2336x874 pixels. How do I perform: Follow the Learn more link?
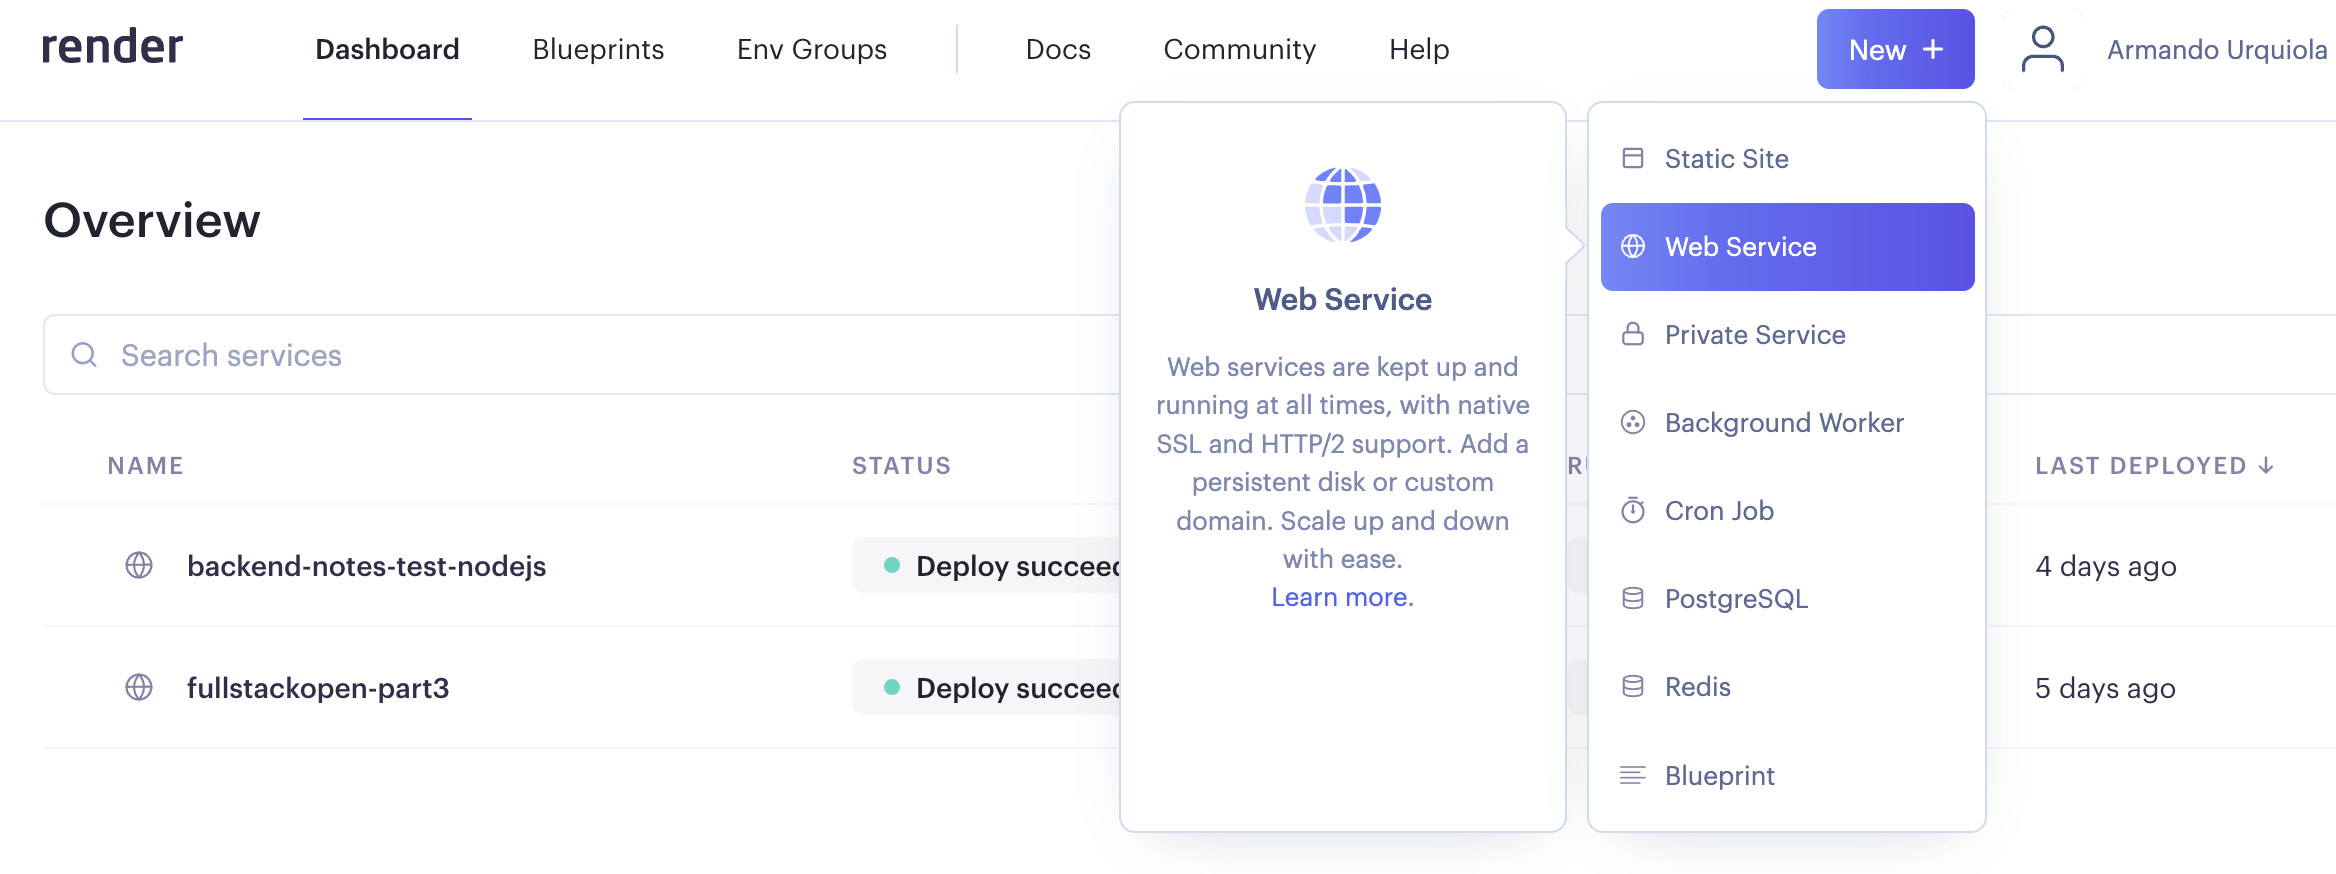coord(1342,597)
